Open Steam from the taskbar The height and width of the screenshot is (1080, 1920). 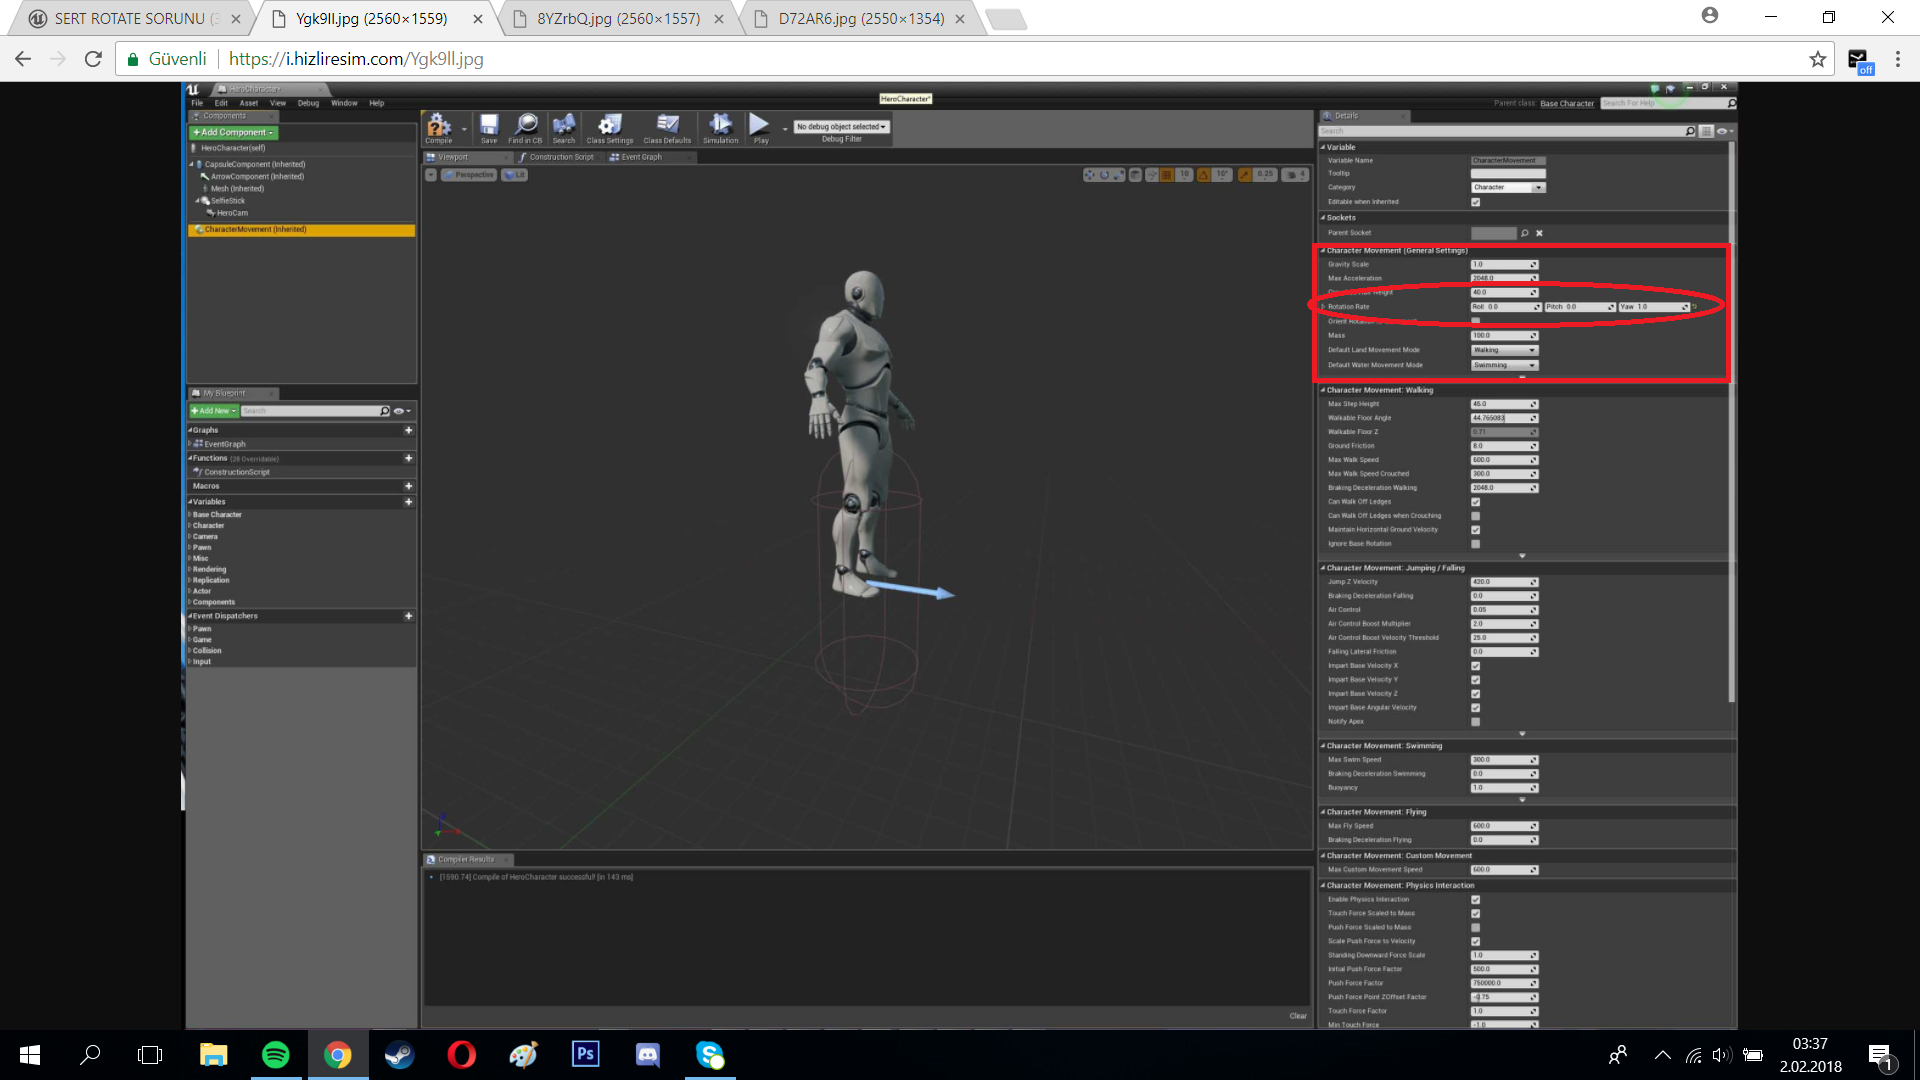pyautogui.click(x=399, y=1055)
